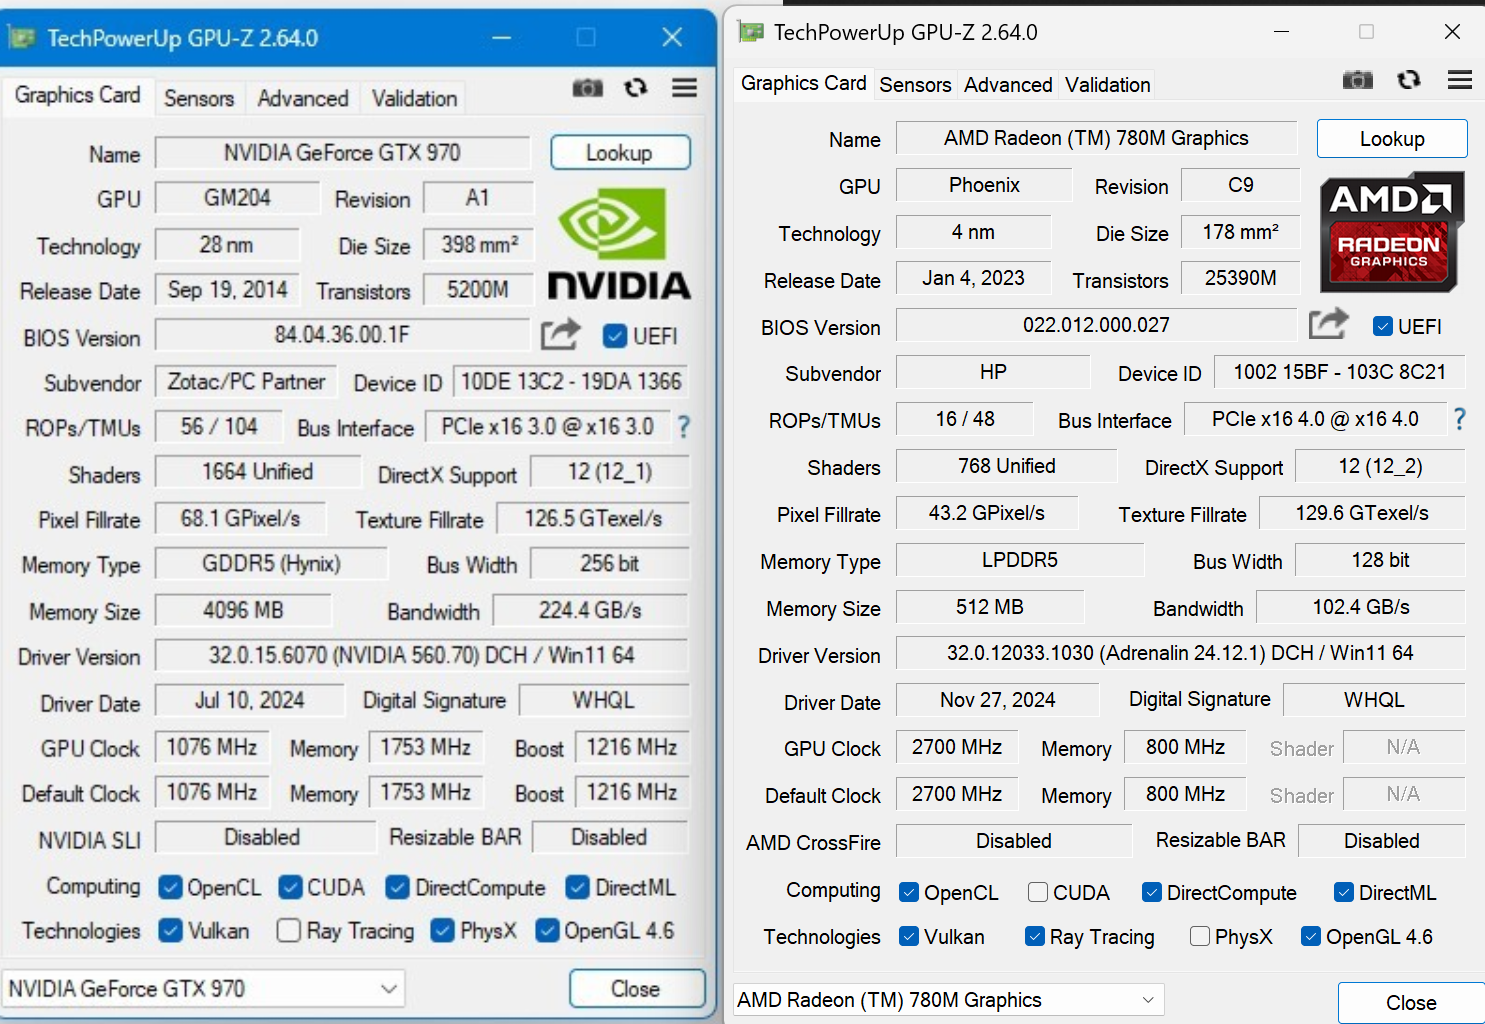This screenshot has width=1485, height=1024.
Task: Toggle DirectML checkbox in Radeon 780M window
Action: pos(1344,892)
